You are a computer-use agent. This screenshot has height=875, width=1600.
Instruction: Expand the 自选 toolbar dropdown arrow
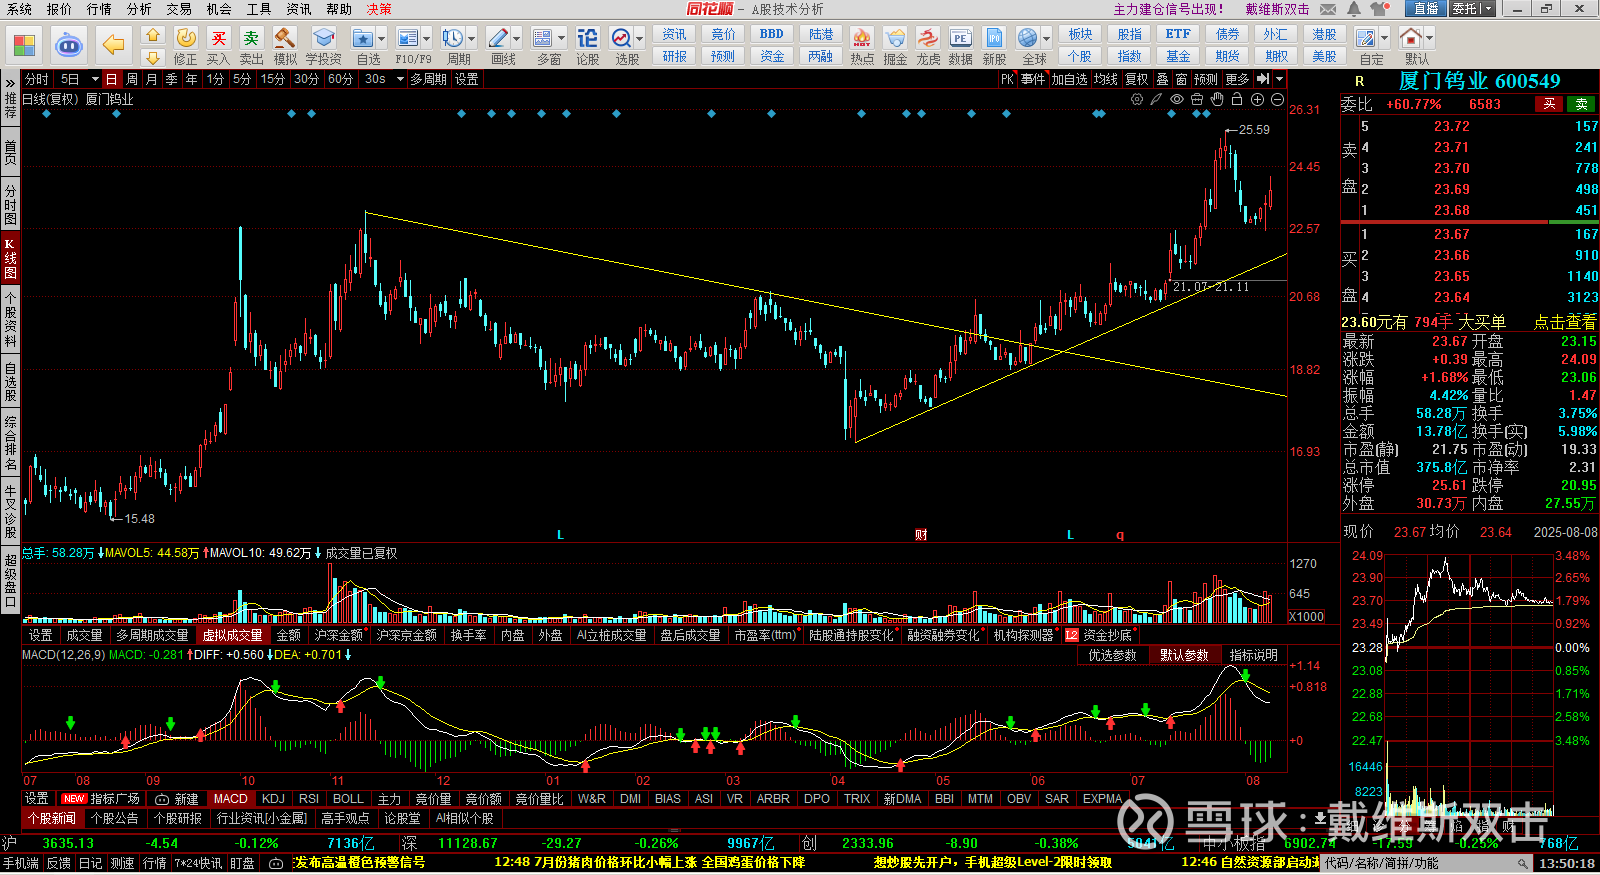click(382, 39)
